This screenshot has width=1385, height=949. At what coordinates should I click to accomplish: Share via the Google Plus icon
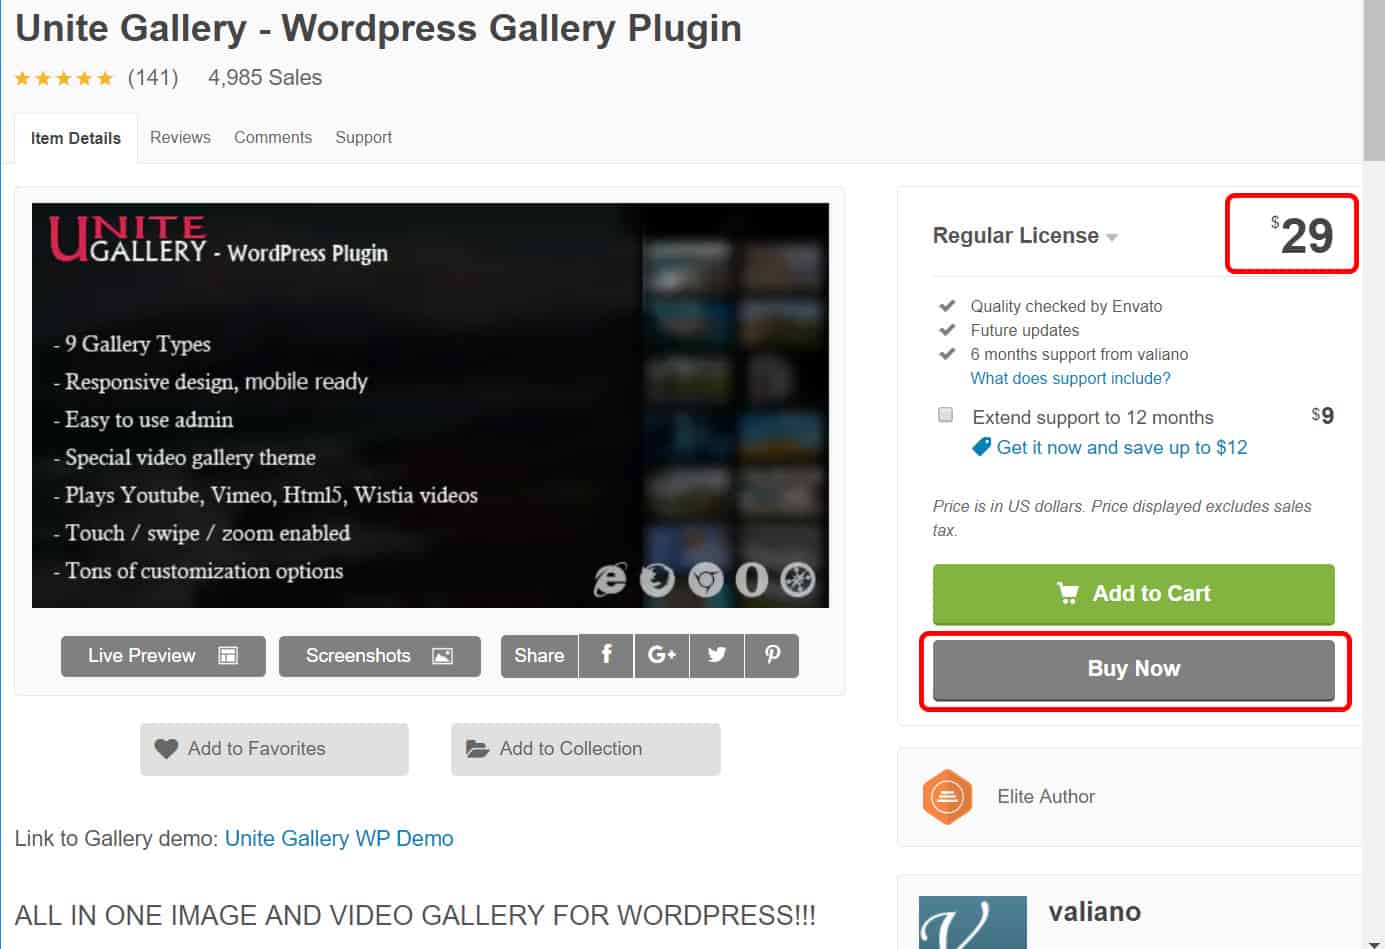[662, 656]
